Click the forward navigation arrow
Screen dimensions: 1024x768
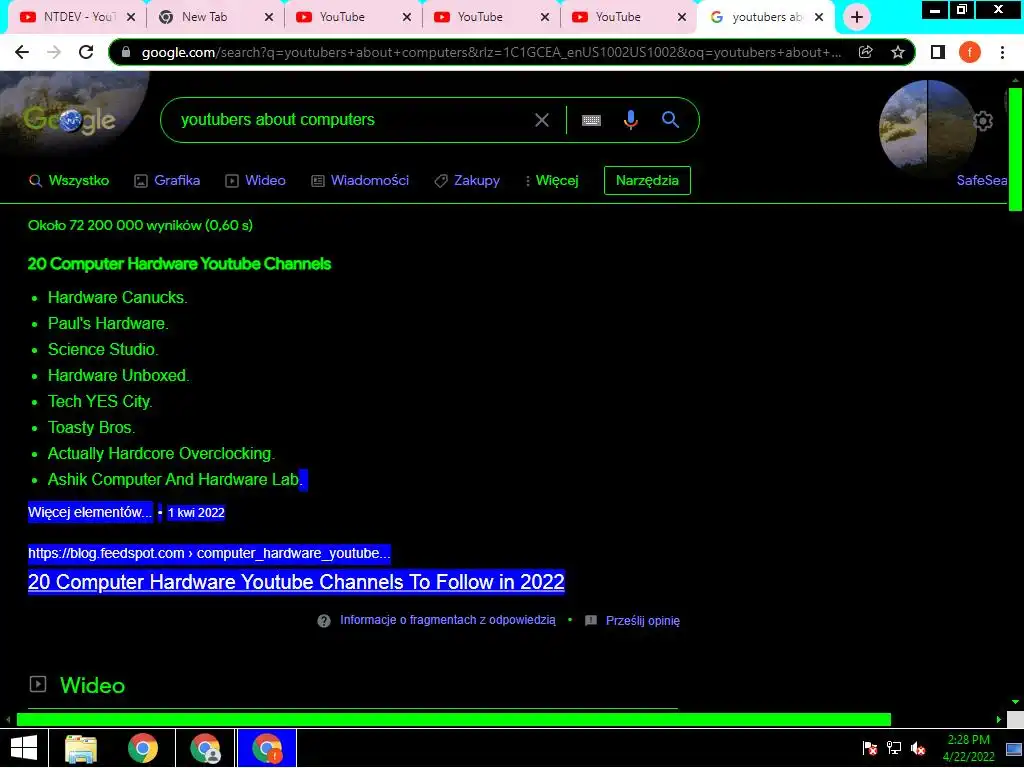click(54, 52)
